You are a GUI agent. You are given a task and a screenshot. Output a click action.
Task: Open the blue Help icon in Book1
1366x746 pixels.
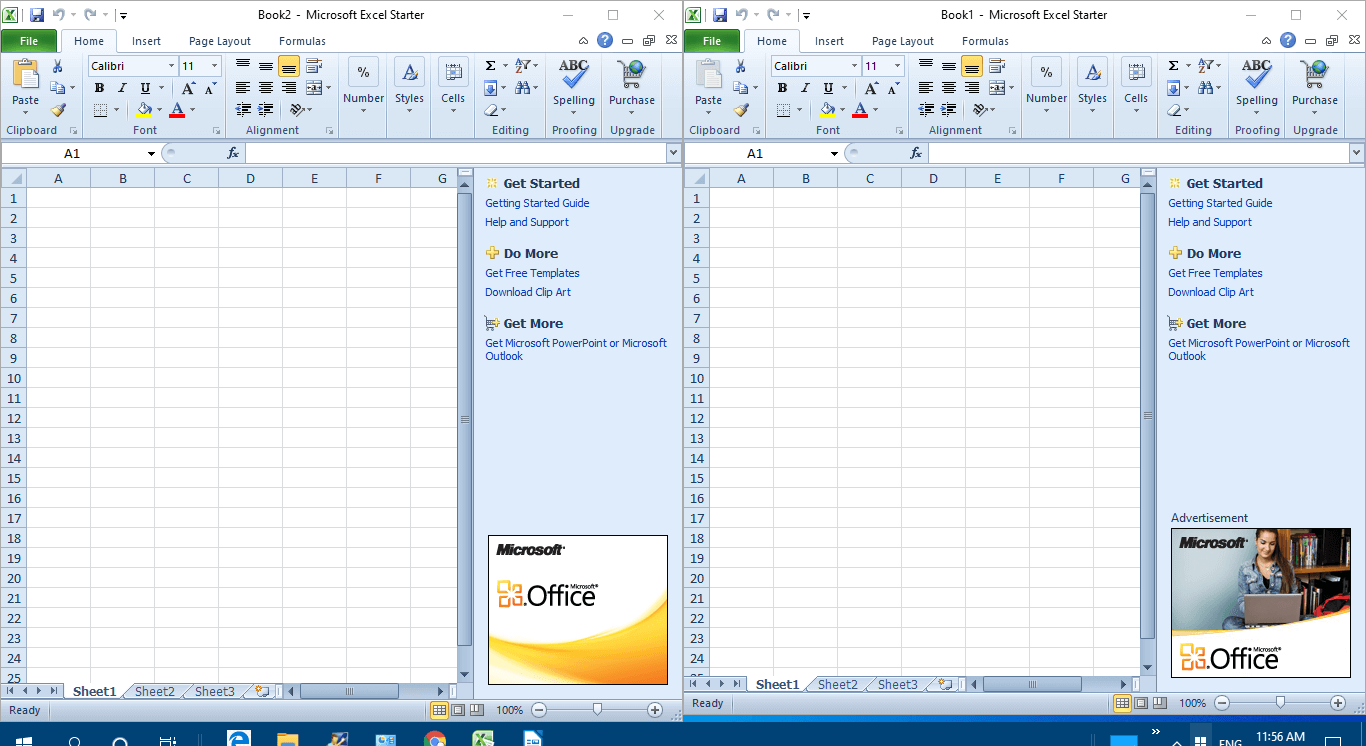[x=1288, y=41]
